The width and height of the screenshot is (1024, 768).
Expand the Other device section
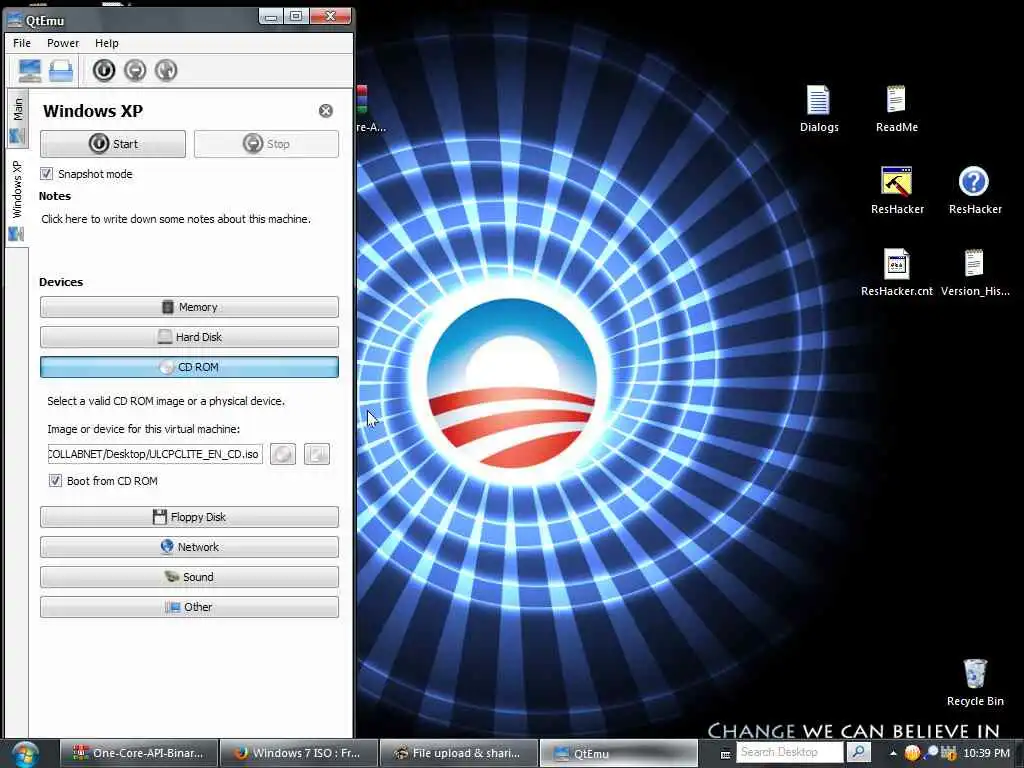[189, 607]
